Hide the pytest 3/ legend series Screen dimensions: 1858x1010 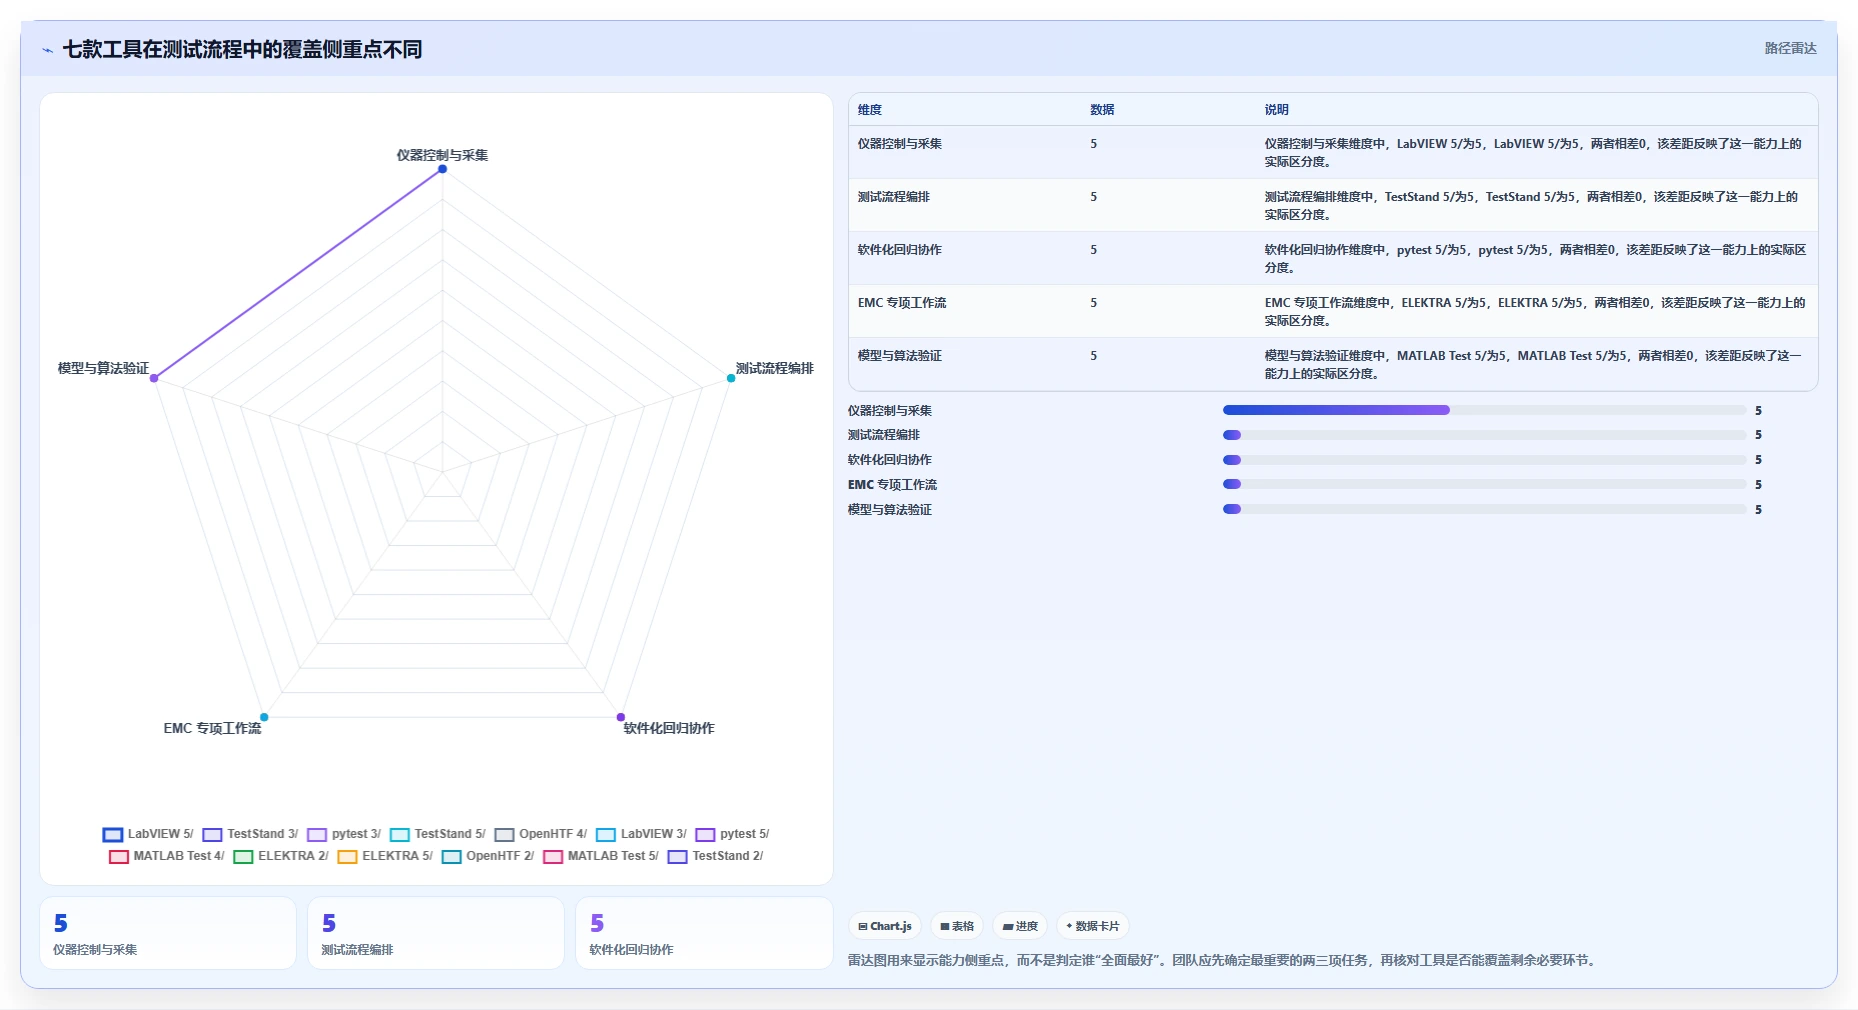click(344, 834)
